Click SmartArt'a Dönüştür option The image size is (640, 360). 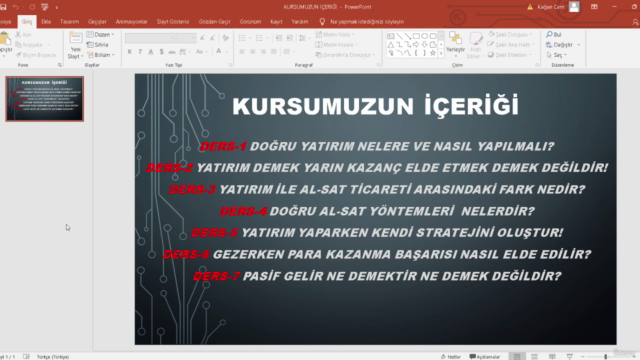(345, 55)
